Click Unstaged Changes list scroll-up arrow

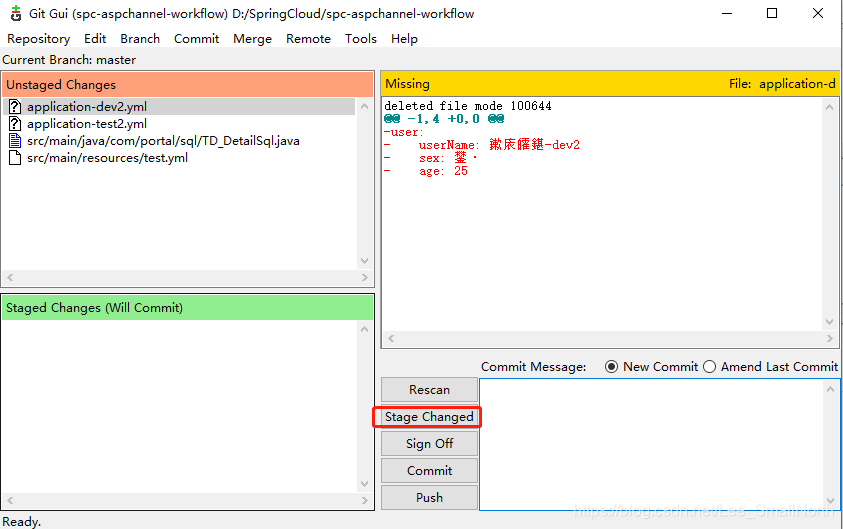click(x=365, y=106)
